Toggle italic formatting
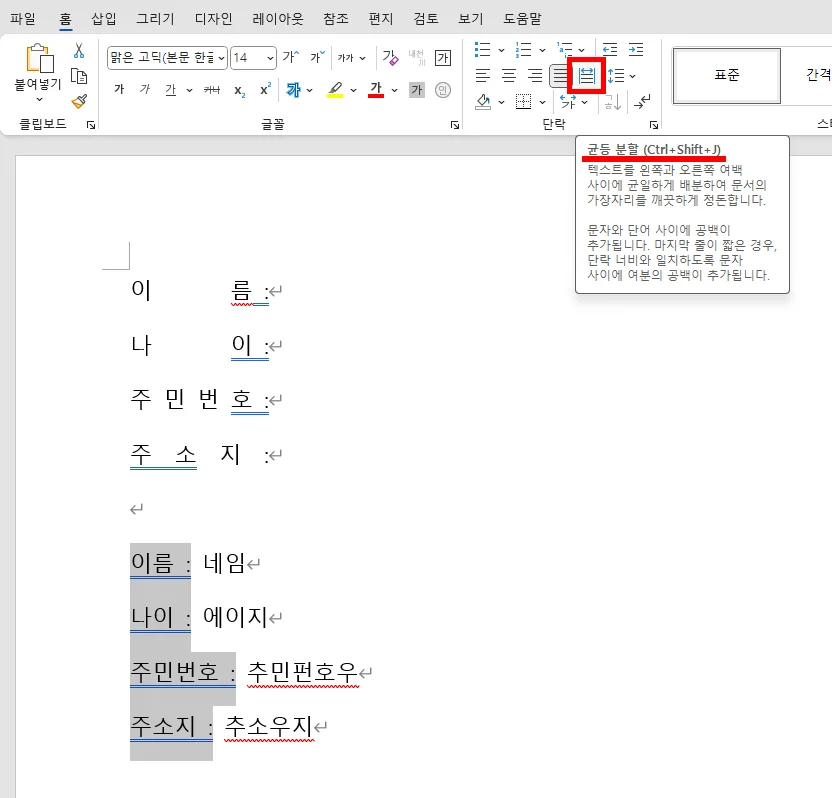Screen dimensions: 832x798 [x=144, y=89]
